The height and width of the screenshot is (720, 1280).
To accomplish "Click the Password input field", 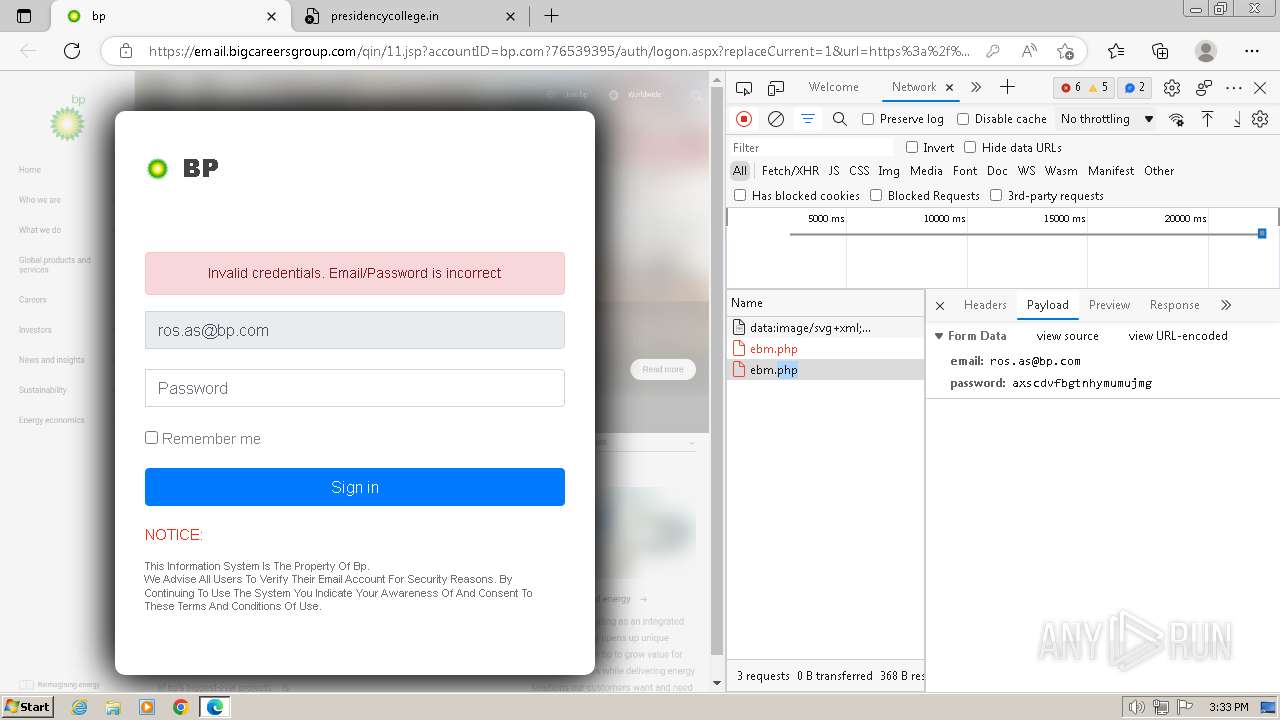I will point(355,388).
